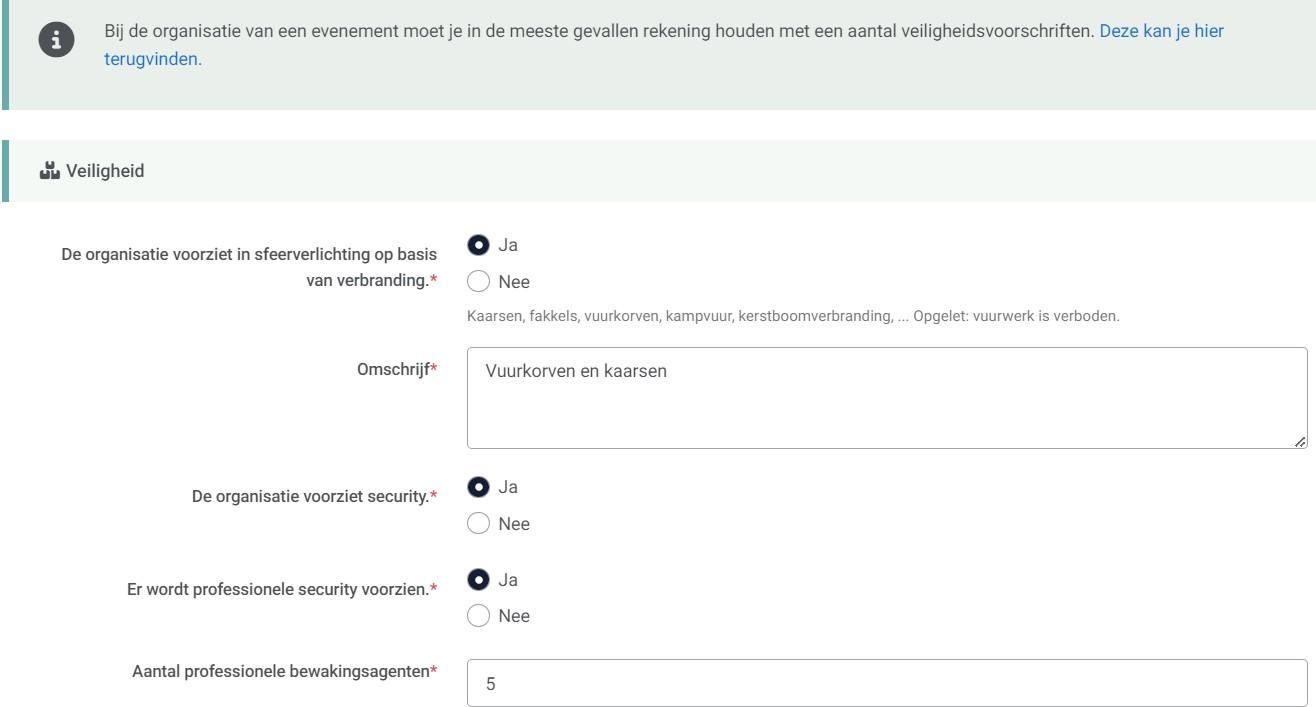The height and width of the screenshot is (707, 1316).
Task: Choose 'Ja' for organisatie voorziet security
Action: pos(478,487)
